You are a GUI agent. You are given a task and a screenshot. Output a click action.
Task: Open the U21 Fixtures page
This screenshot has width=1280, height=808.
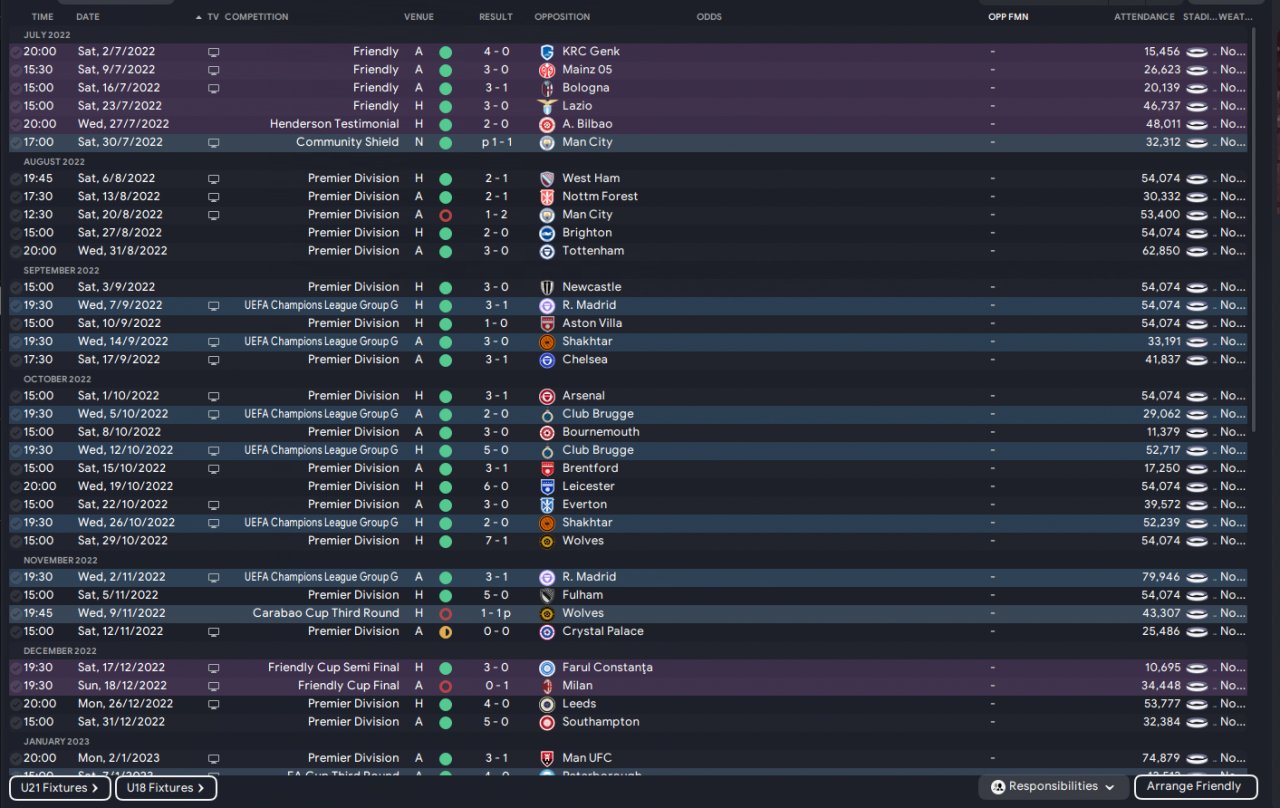pyautogui.click(x=60, y=788)
